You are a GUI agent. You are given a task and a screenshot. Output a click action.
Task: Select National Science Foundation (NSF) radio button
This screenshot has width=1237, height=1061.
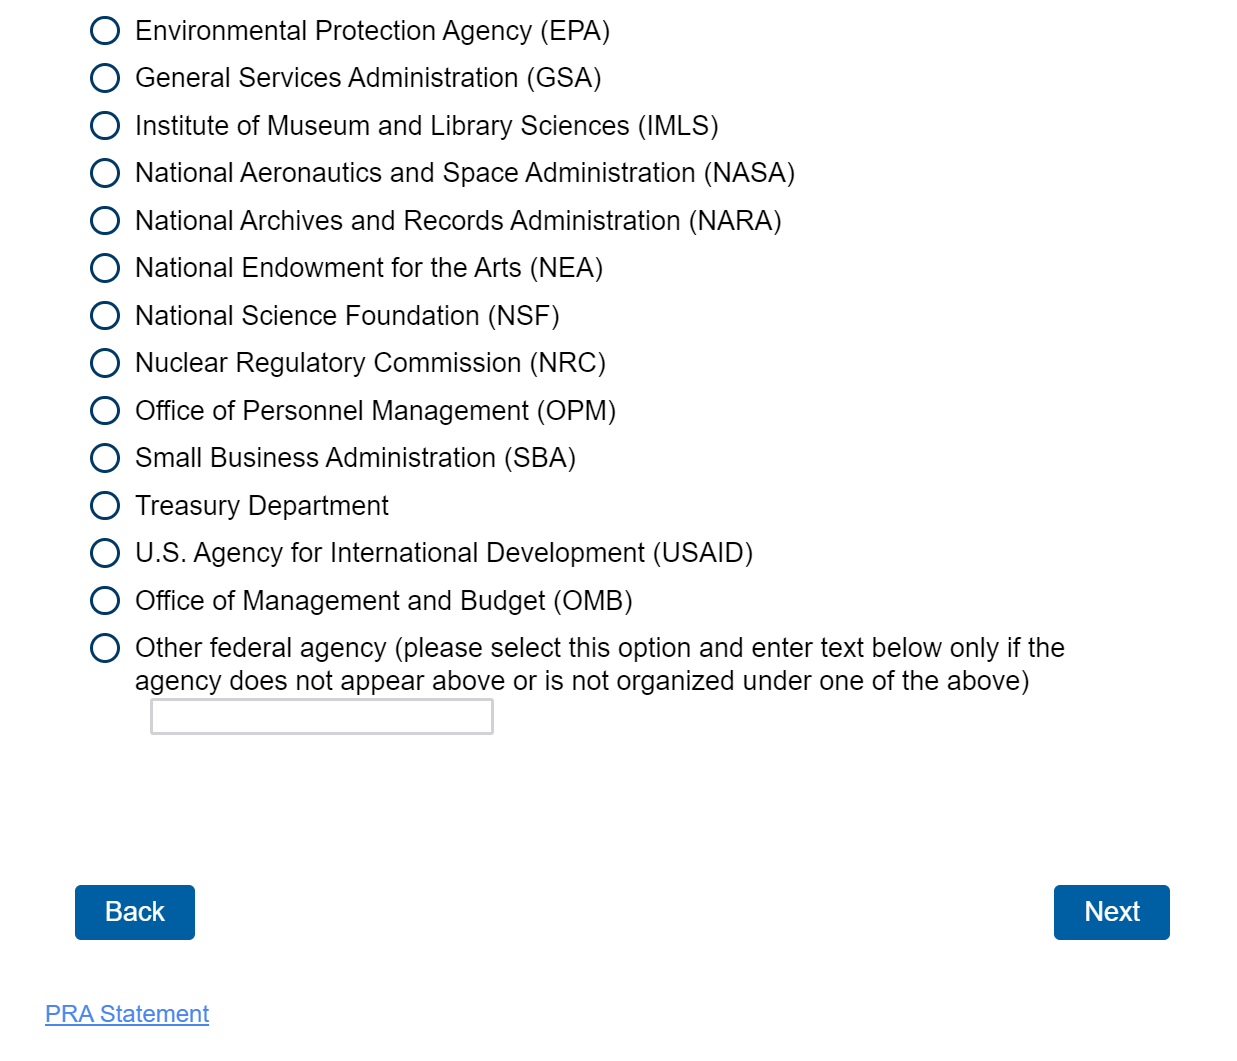pyautogui.click(x=105, y=316)
